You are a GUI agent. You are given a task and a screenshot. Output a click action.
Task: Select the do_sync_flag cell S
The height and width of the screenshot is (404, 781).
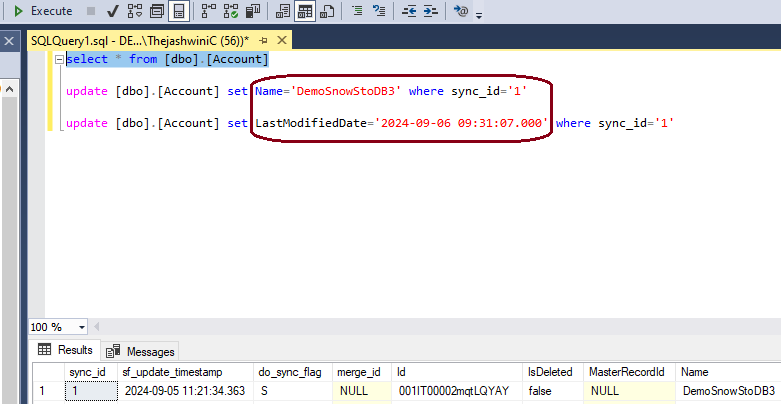pyautogui.click(x=293, y=391)
